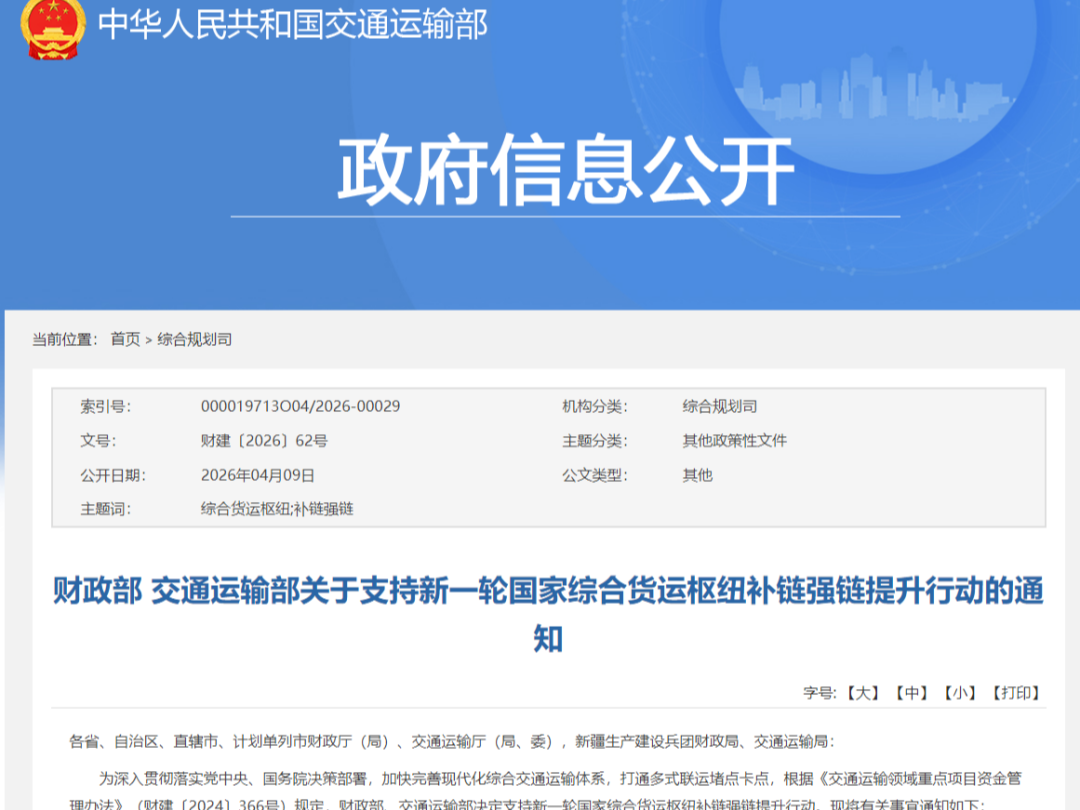Click the 中华人民共和国交通运输部 site title
Image resolution: width=1080 pixels, height=810 pixels.
(x=292, y=24)
